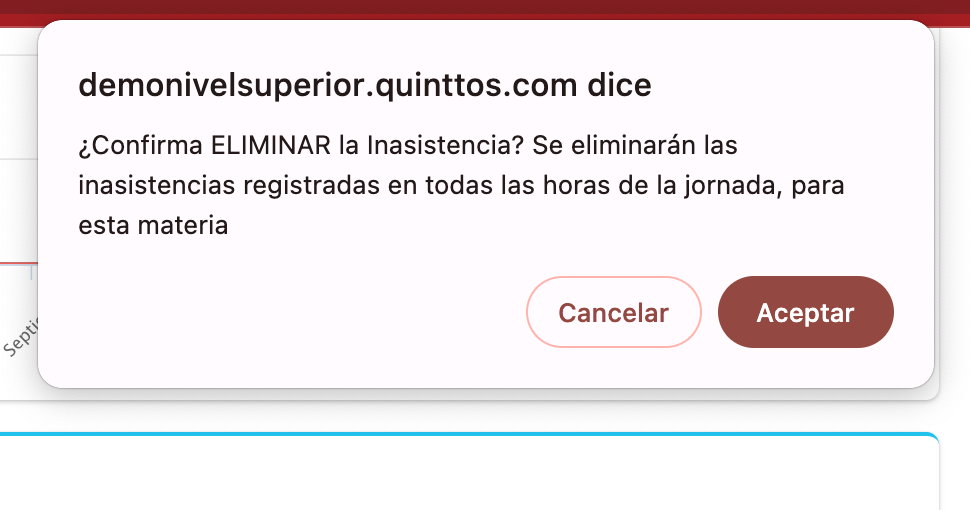Click 'Se eliminarán las' text in the message

click(635, 145)
